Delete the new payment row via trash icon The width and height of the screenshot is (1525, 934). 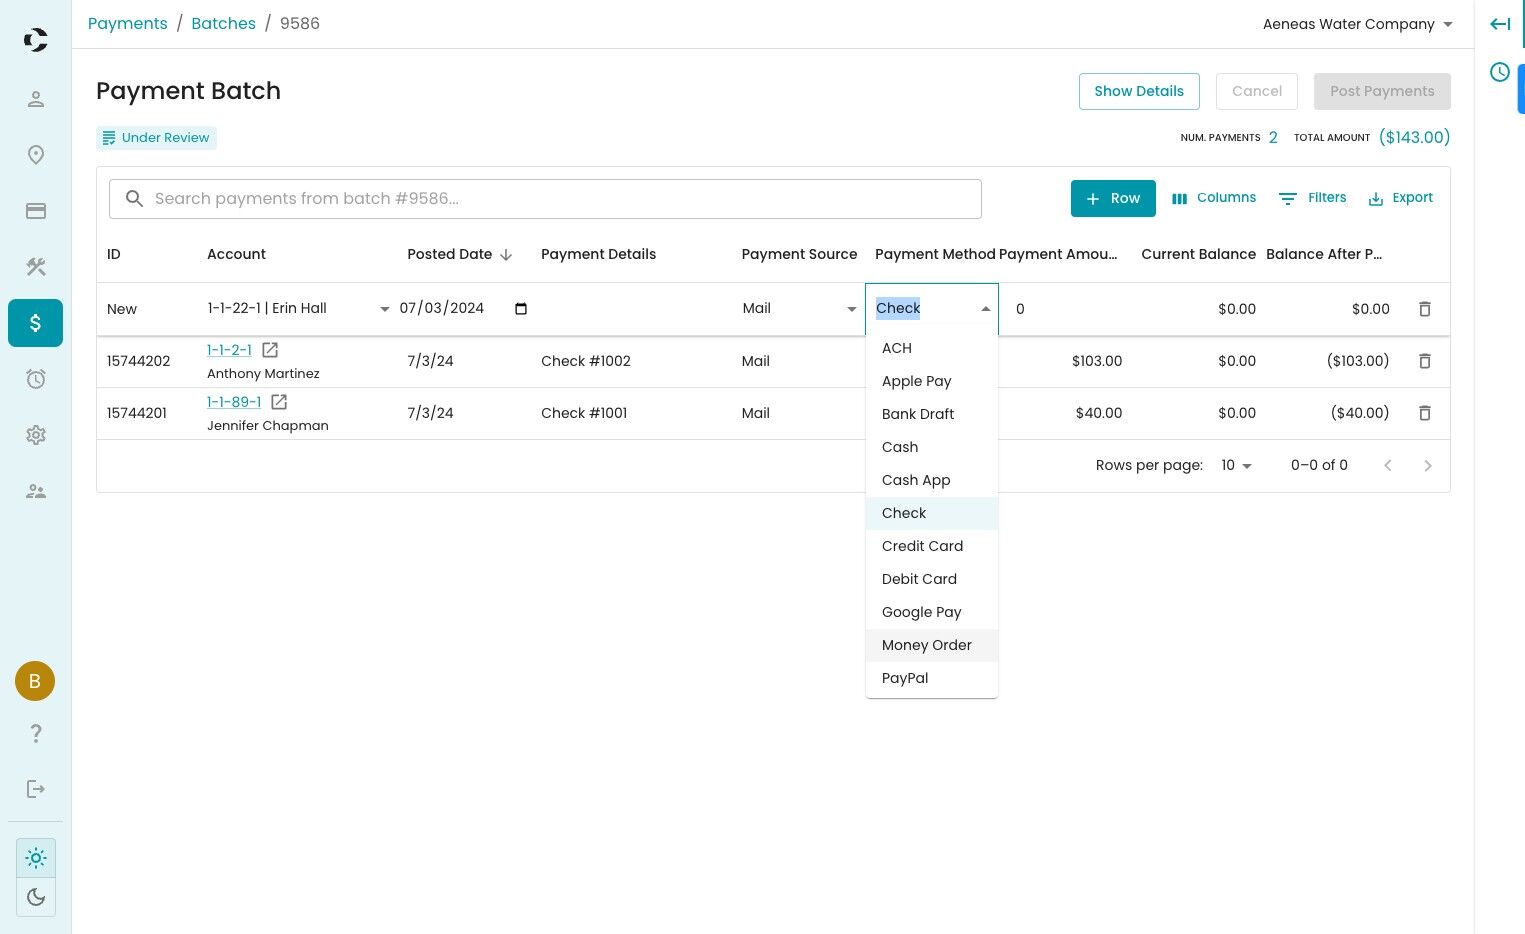(x=1425, y=309)
